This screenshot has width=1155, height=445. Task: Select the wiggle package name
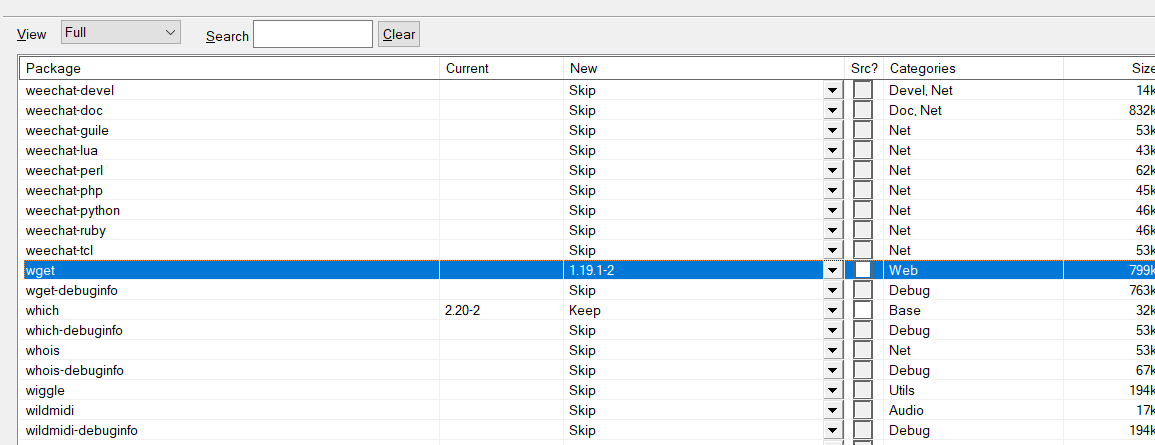pyautogui.click(x=45, y=390)
